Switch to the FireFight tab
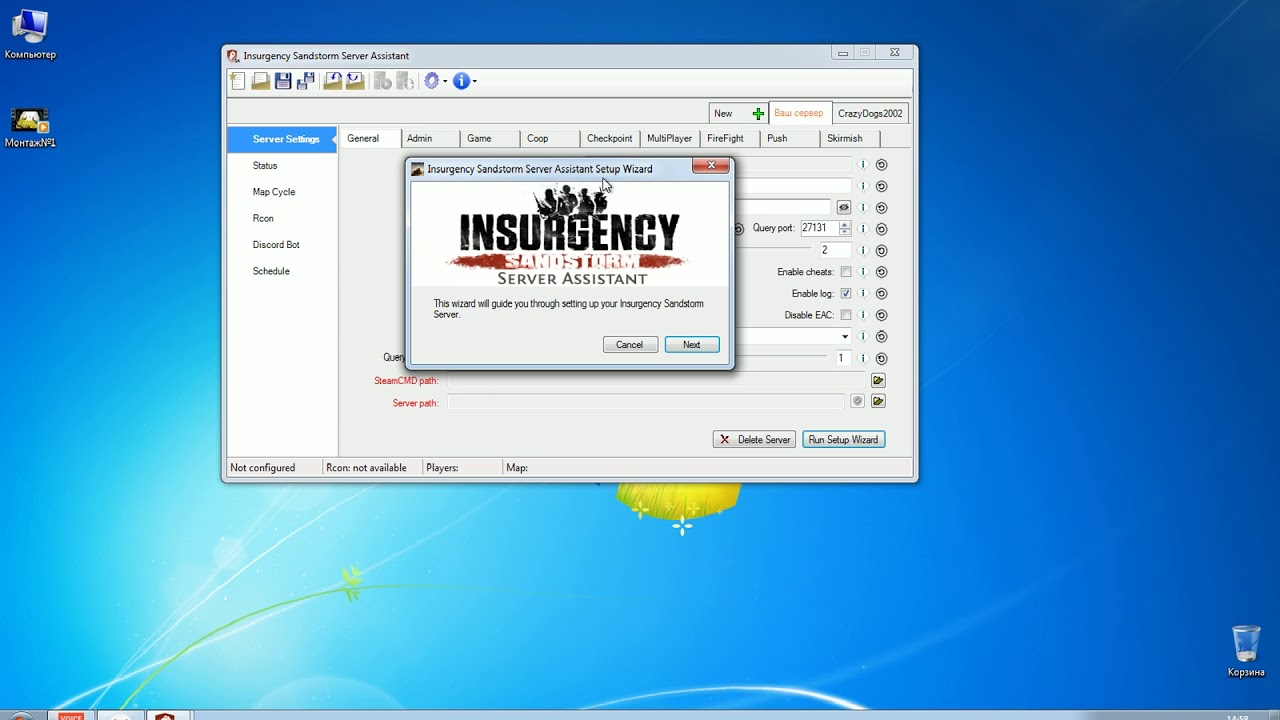Viewport: 1280px width, 720px height. (730, 139)
